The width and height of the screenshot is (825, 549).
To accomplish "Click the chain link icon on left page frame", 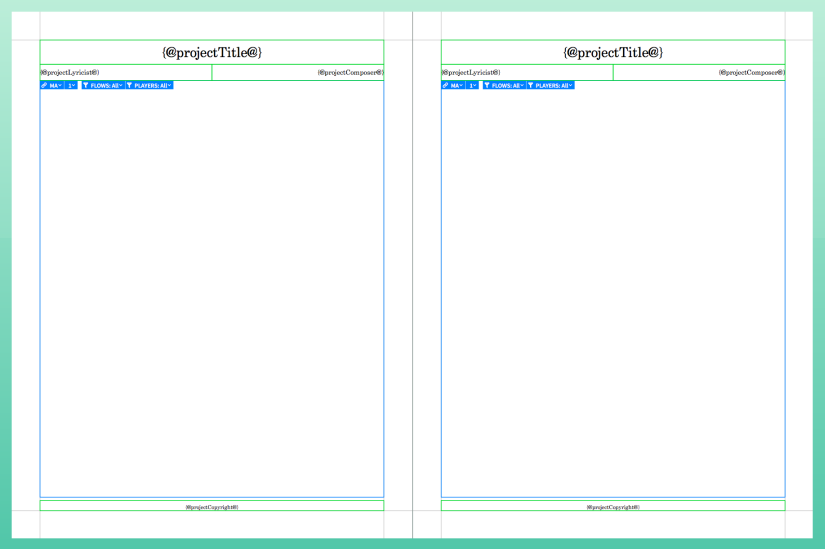I will tap(45, 86).
